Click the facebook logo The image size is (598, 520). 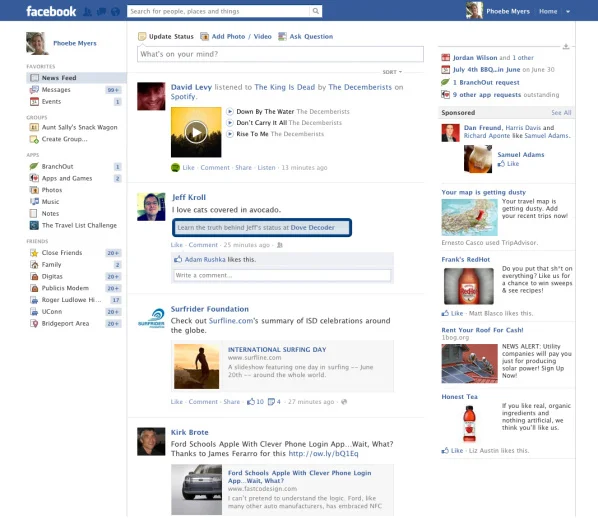coord(51,11)
